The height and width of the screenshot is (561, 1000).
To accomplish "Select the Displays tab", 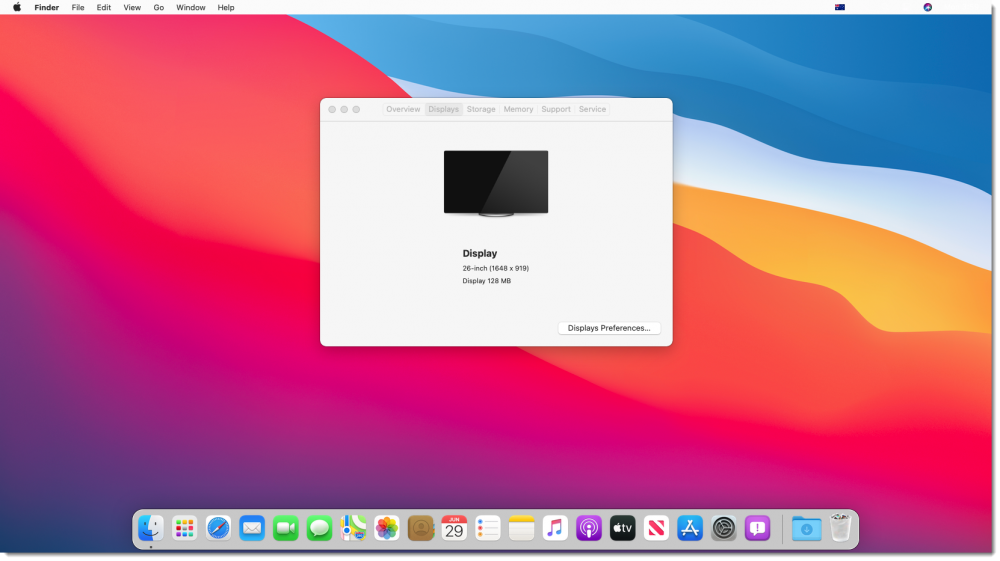I will coord(443,110).
